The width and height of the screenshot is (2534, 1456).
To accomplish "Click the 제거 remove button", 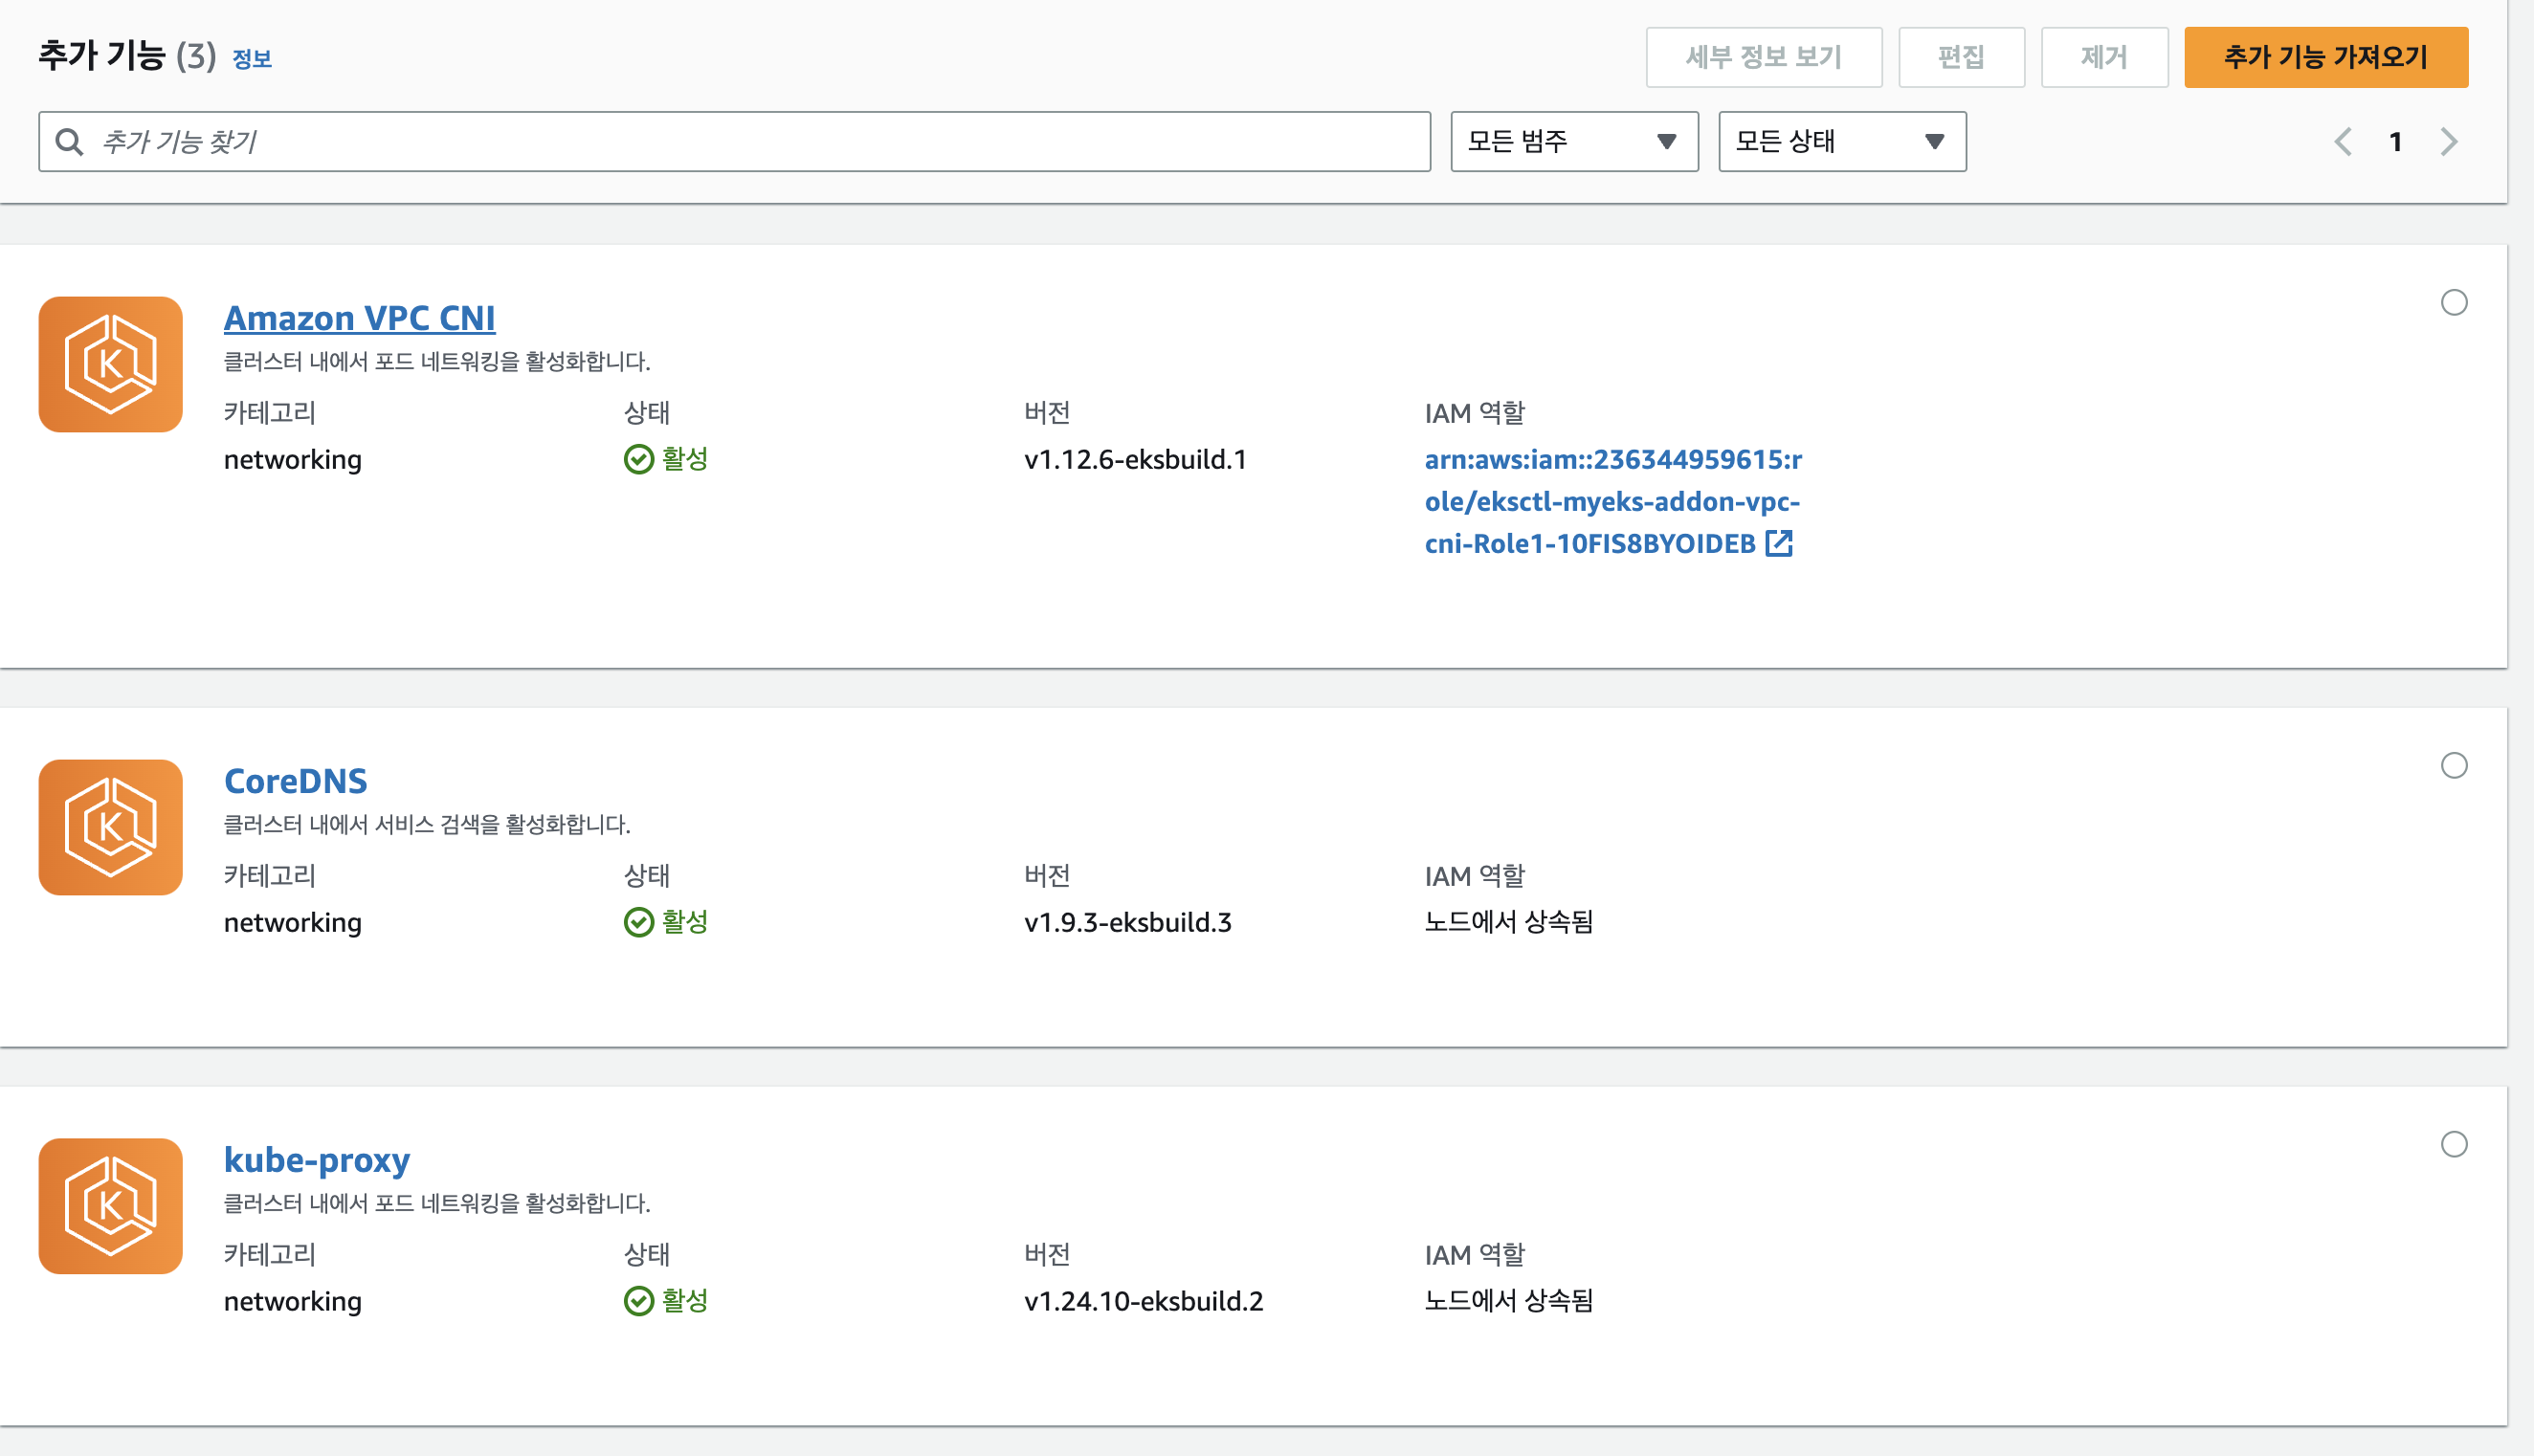I will (x=2104, y=57).
